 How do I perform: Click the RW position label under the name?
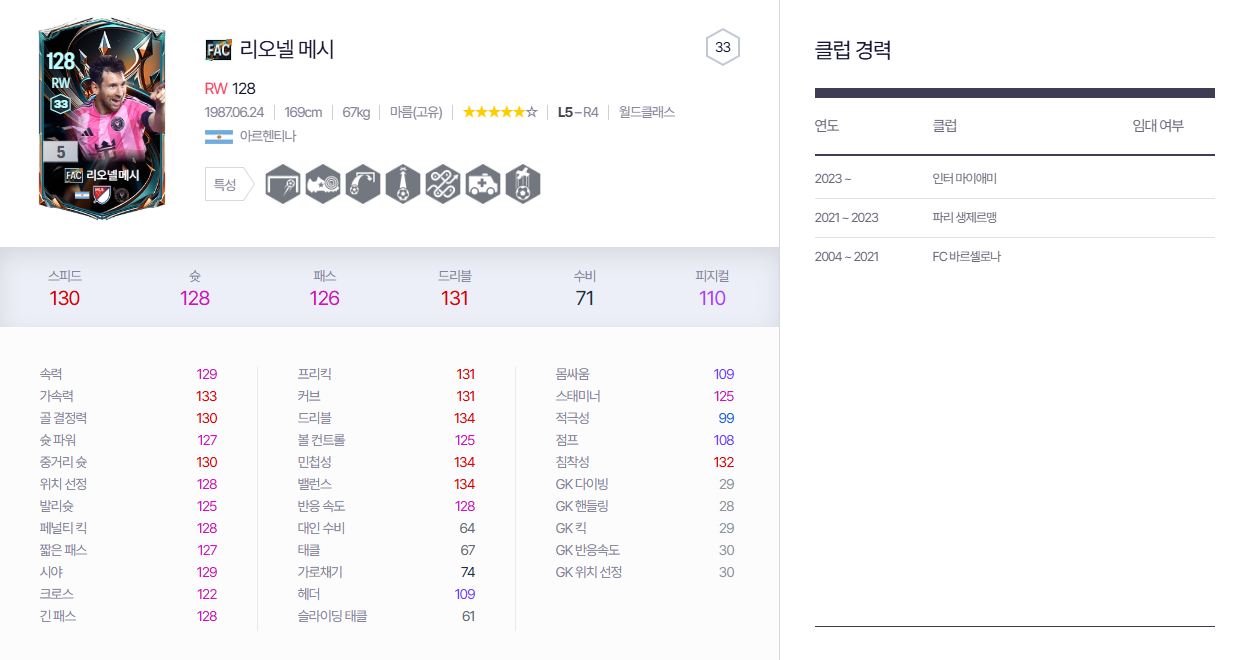click(216, 88)
